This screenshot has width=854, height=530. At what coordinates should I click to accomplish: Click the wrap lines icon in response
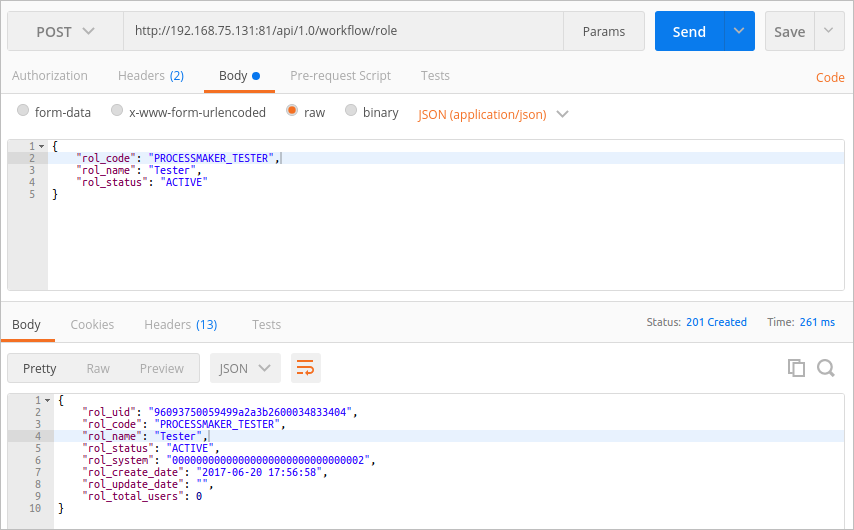(306, 368)
